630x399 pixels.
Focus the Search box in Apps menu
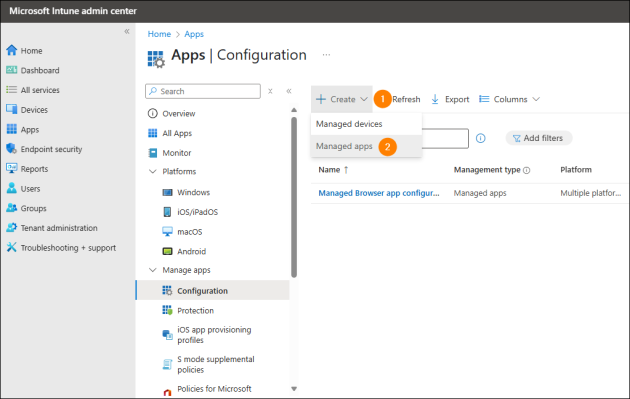(203, 91)
